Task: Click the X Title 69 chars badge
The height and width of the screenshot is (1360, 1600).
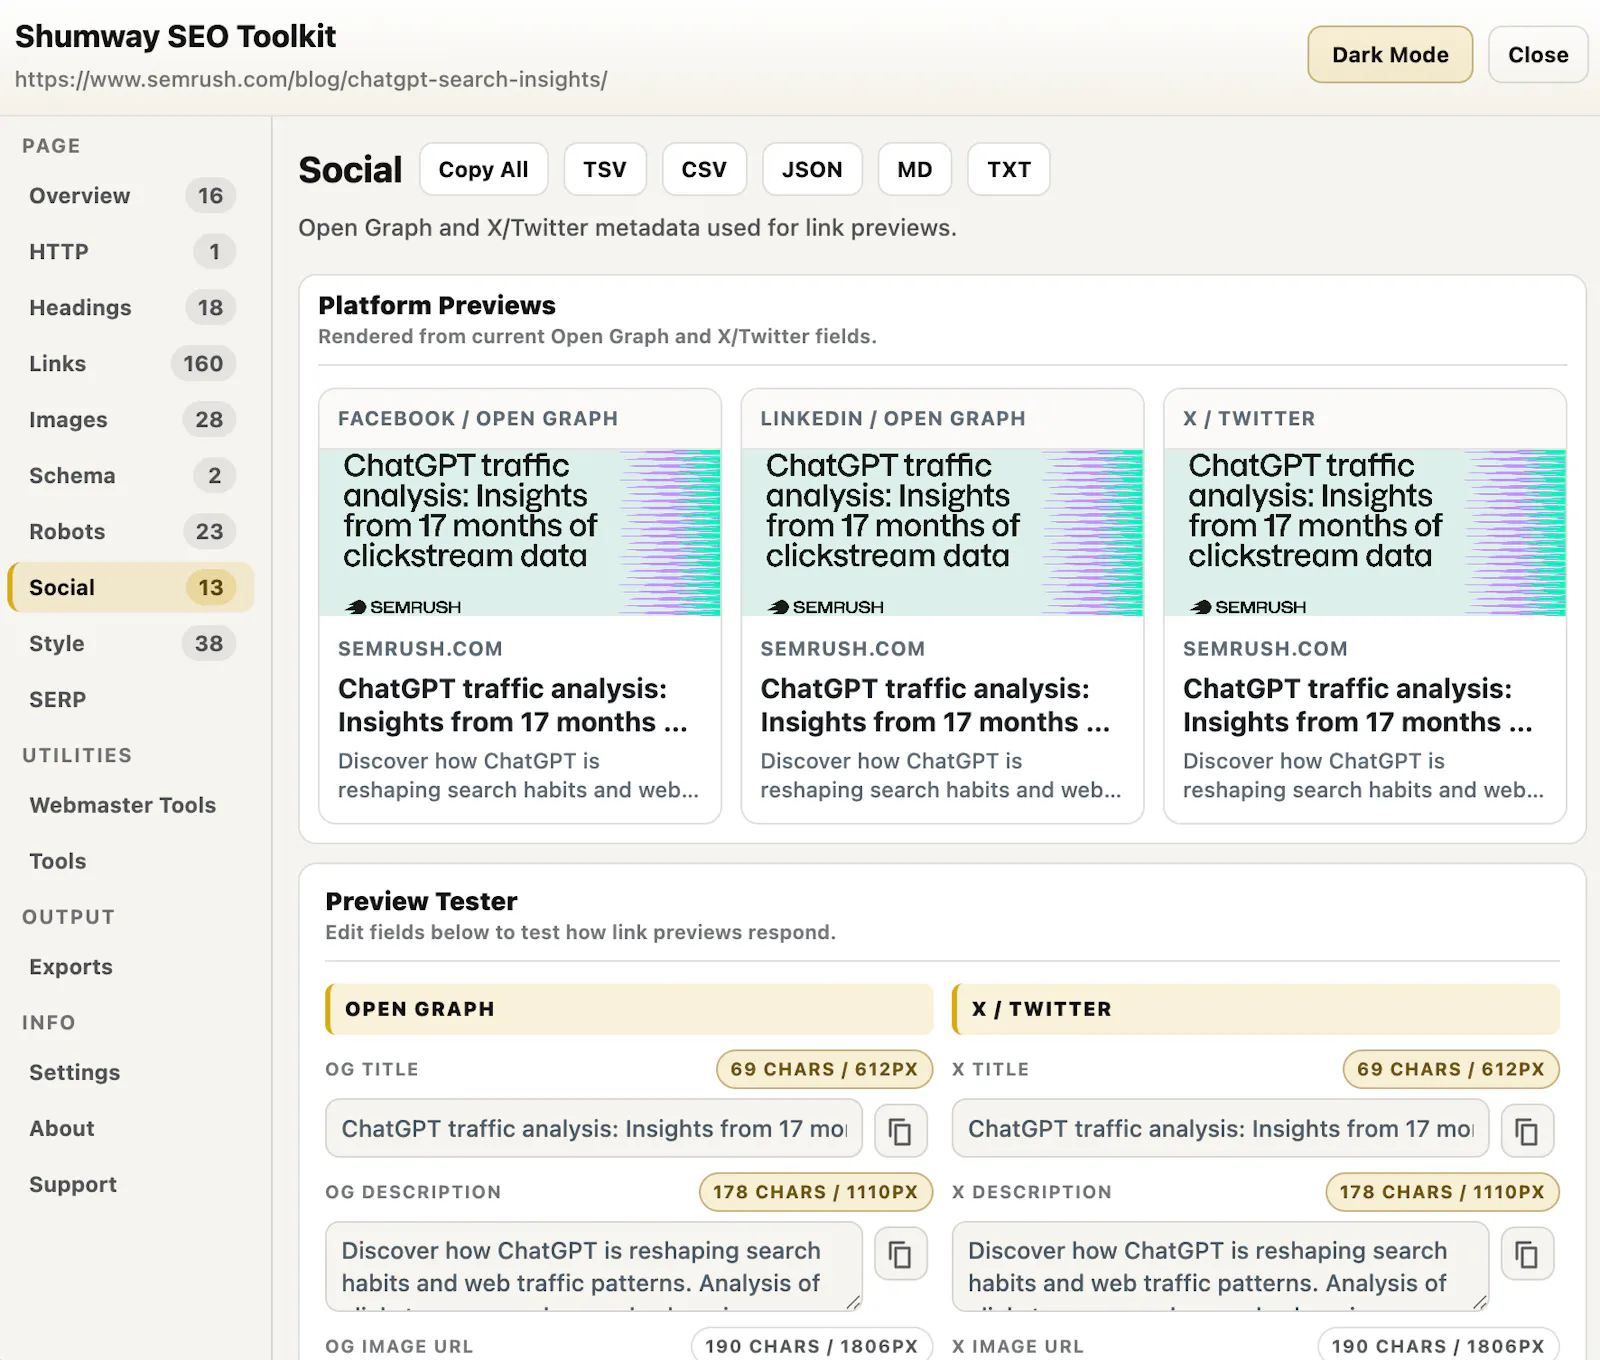Action: (x=1451, y=1069)
